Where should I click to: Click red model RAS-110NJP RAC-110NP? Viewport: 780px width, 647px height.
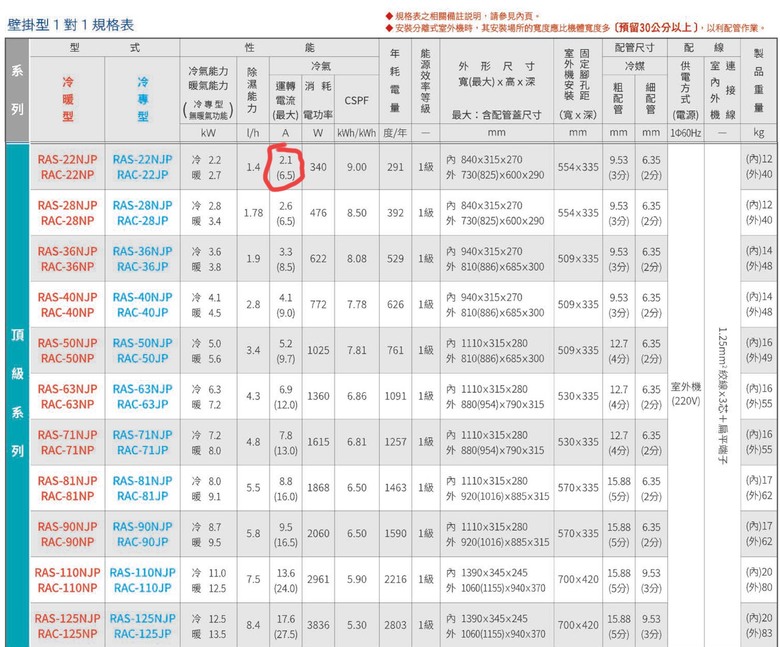[x=68, y=580]
